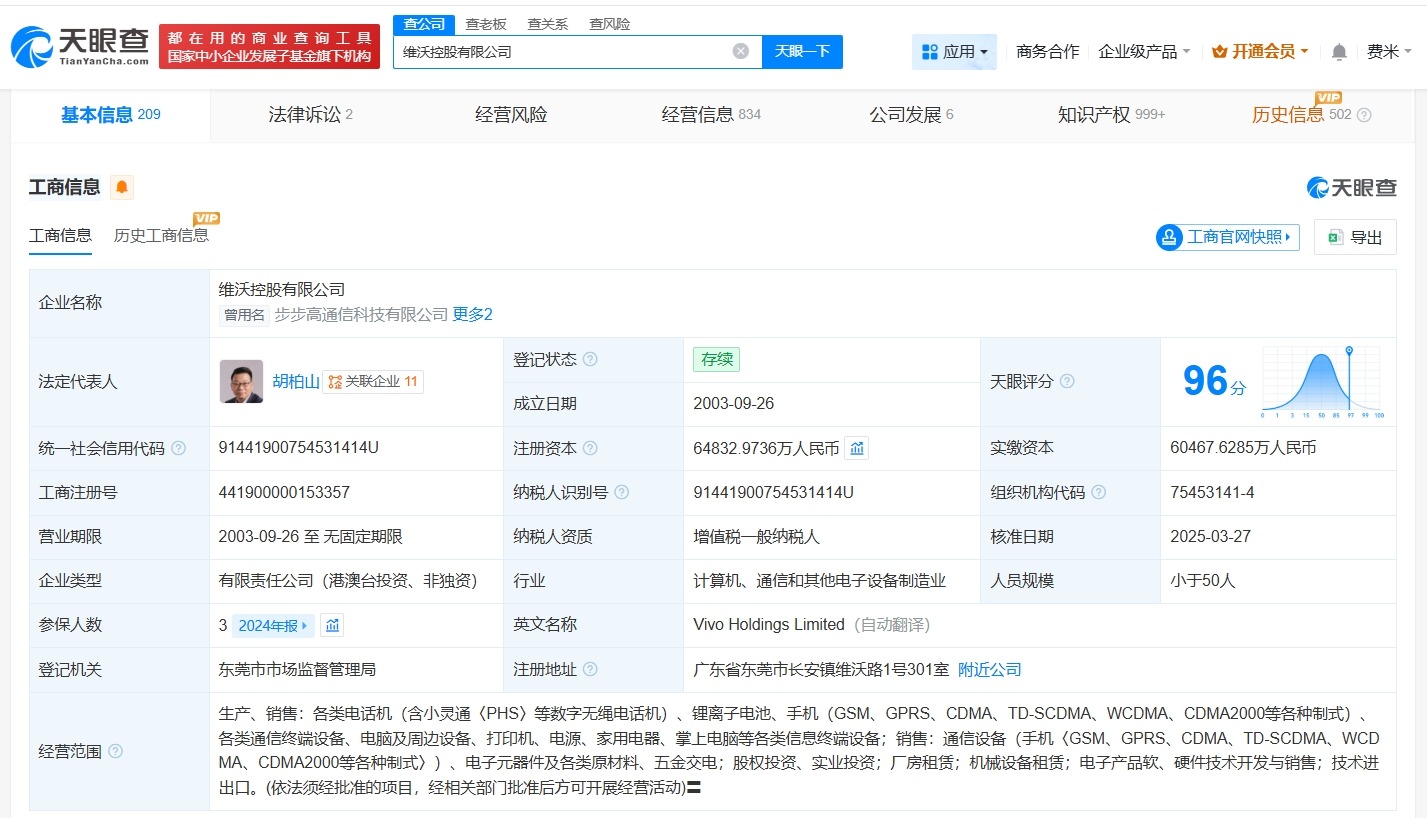Viewport: 1427px width, 818px height.
Task: Click the chart icon beside 参保人数
Action: tap(331, 624)
